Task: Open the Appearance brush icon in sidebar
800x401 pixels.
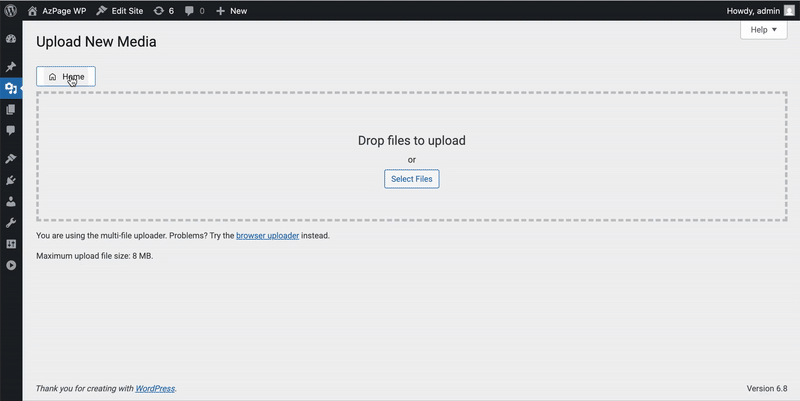Action: [11, 159]
